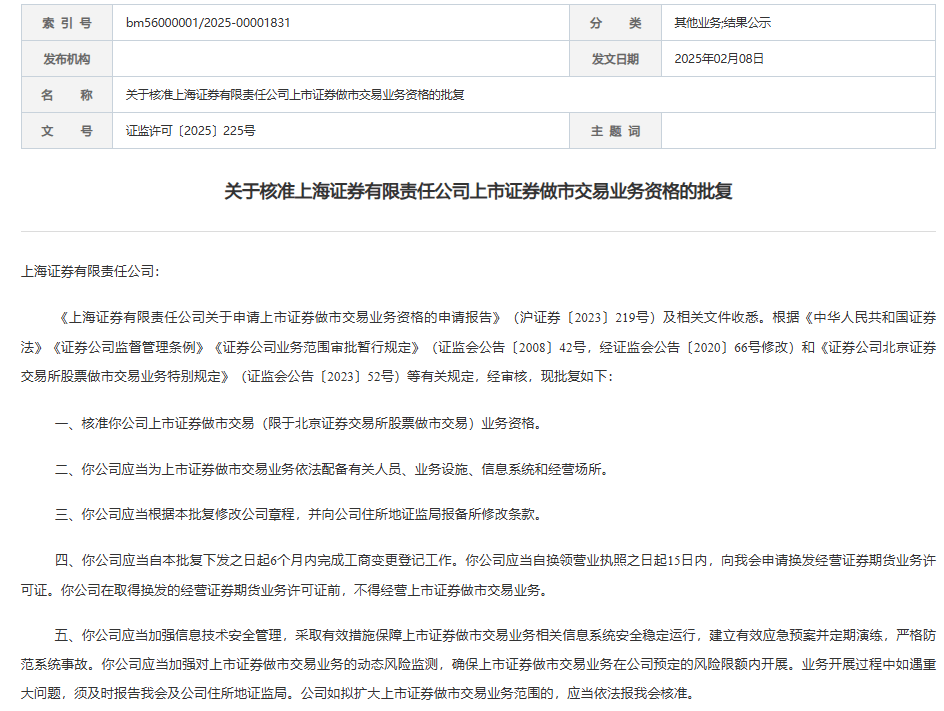
Task: Select the date 2025年02月08日
Action: (719, 59)
